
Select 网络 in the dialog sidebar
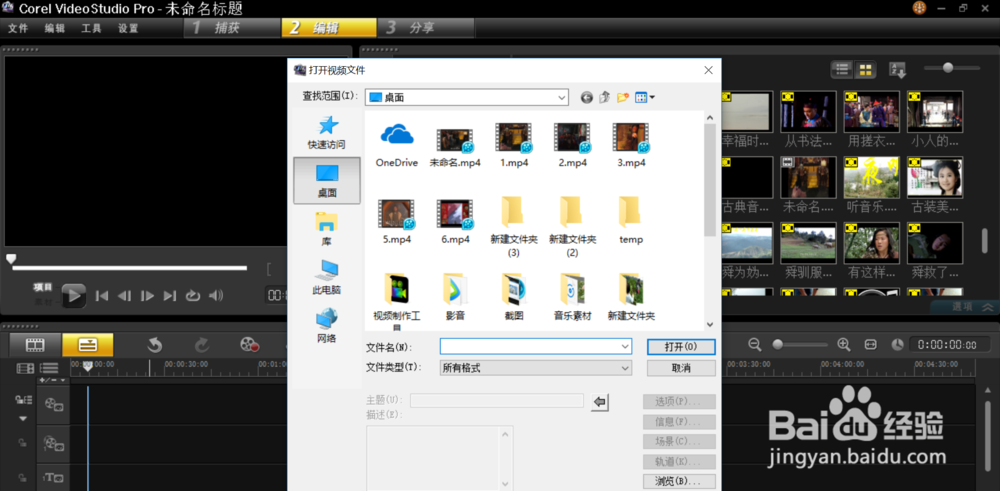[x=327, y=325]
